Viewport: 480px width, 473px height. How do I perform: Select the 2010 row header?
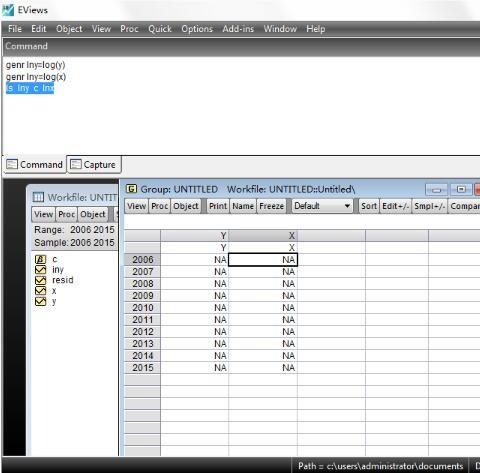click(x=143, y=308)
